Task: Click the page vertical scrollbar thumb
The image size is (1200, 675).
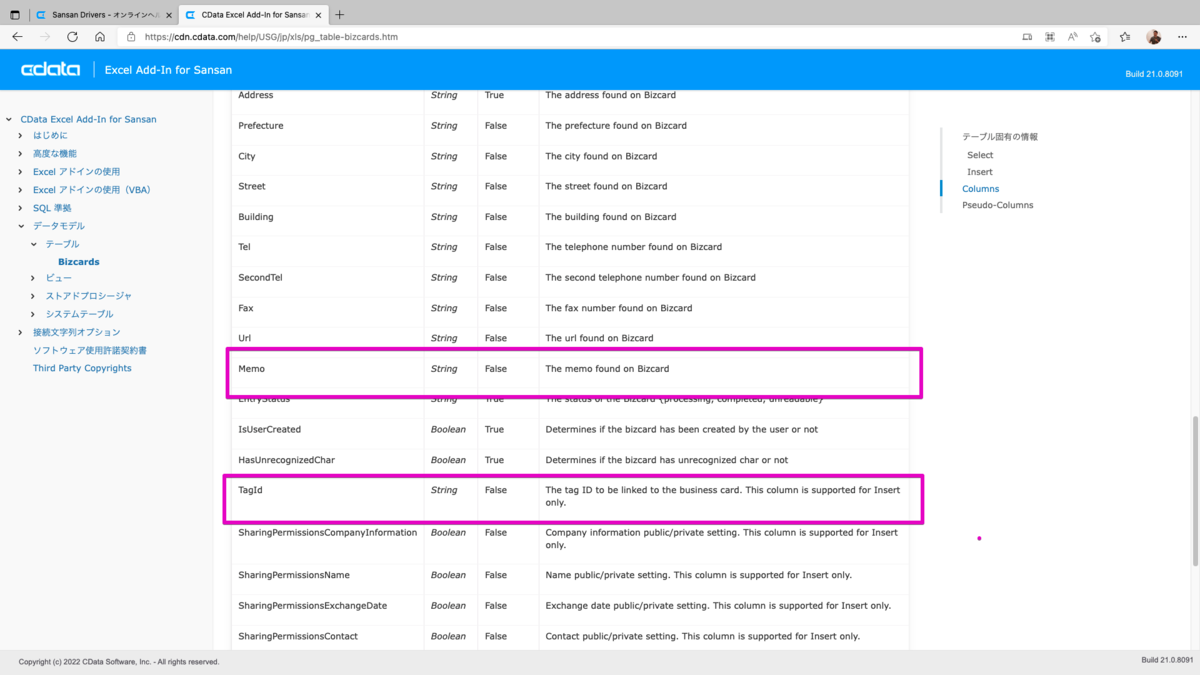Action: pyautogui.click(x=1194, y=490)
